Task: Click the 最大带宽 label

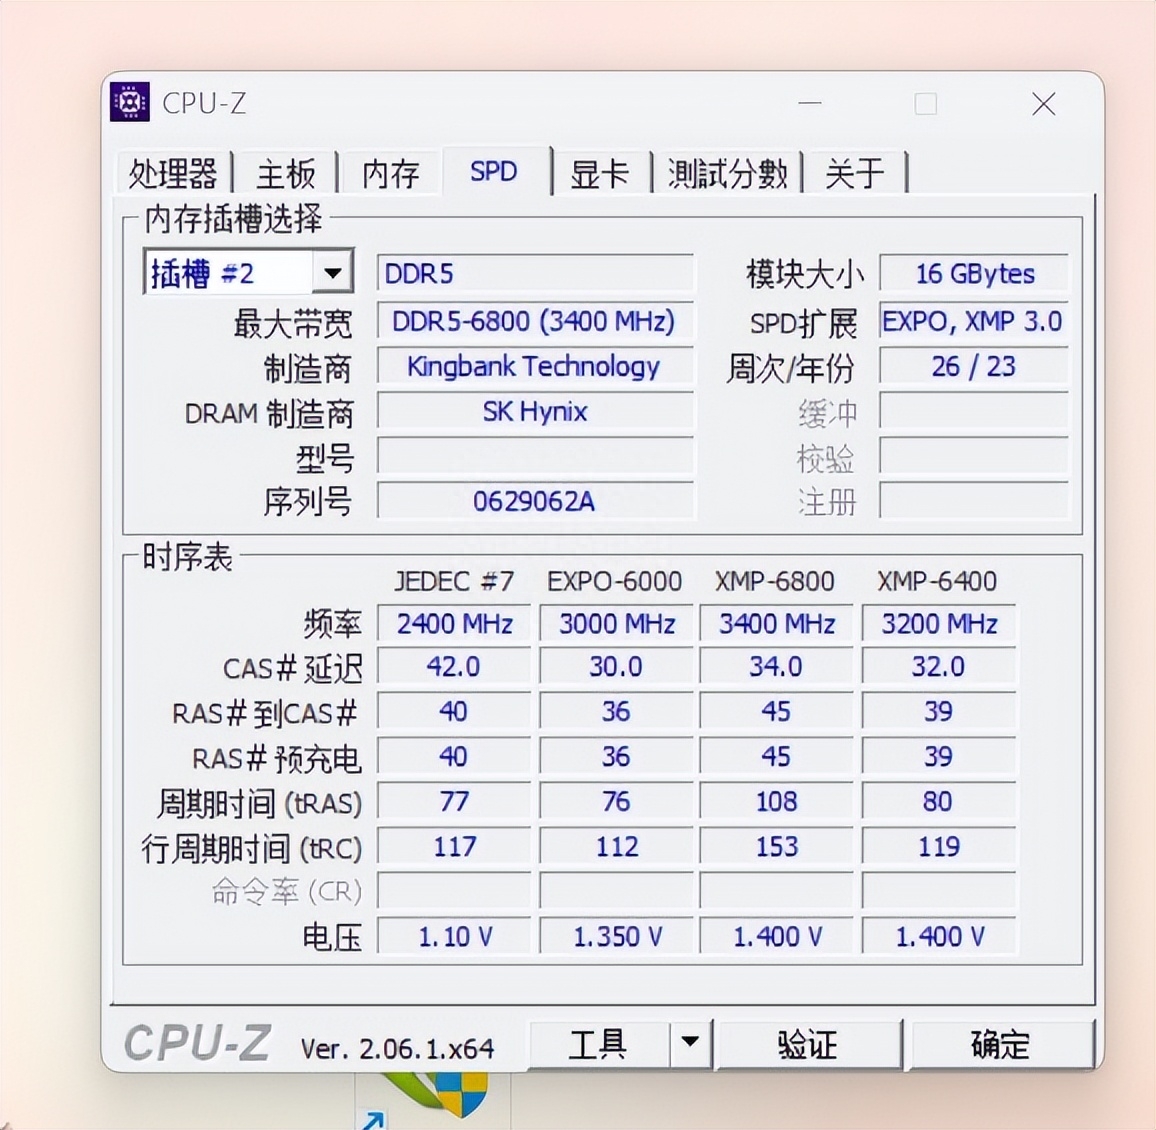Action: click(x=293, y=323)
